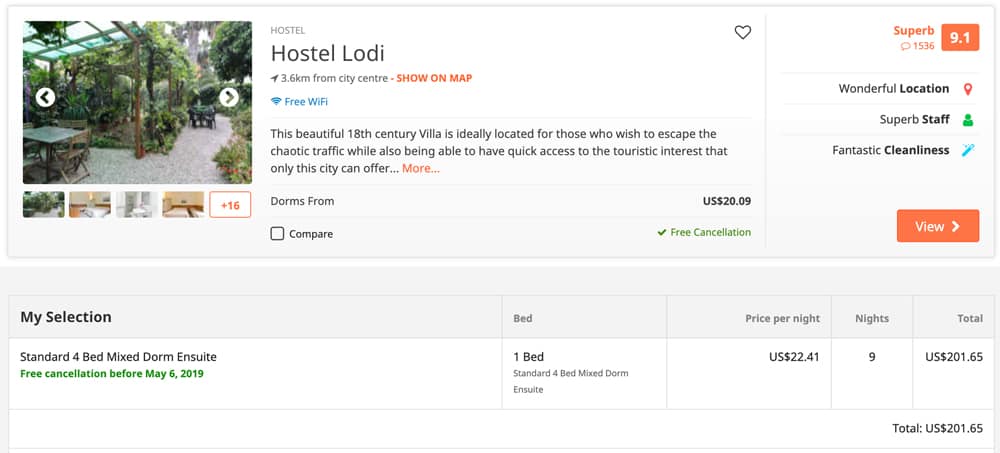Open hostel page with the View button
Screen dimensions: 1000x453
click(x=938, y=226)
